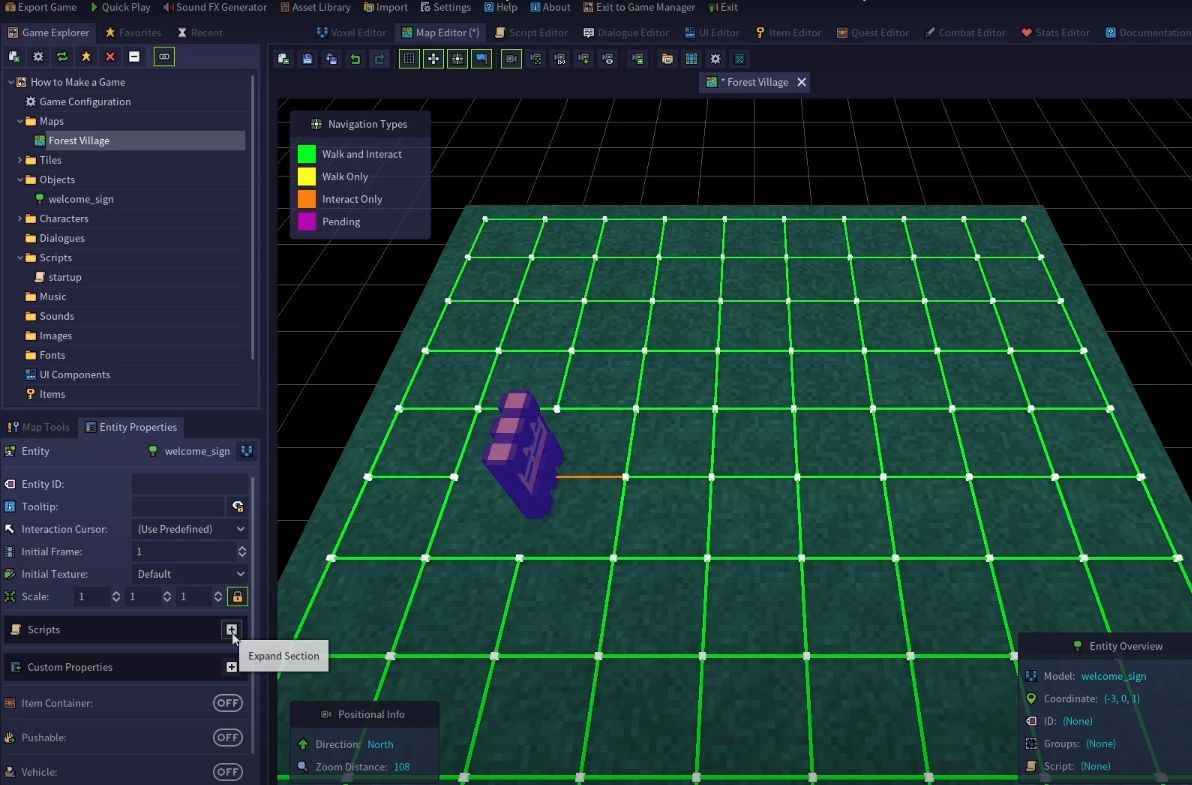
Task: Click the camera view toolbar icon
Action: click(x=512, y=59)
